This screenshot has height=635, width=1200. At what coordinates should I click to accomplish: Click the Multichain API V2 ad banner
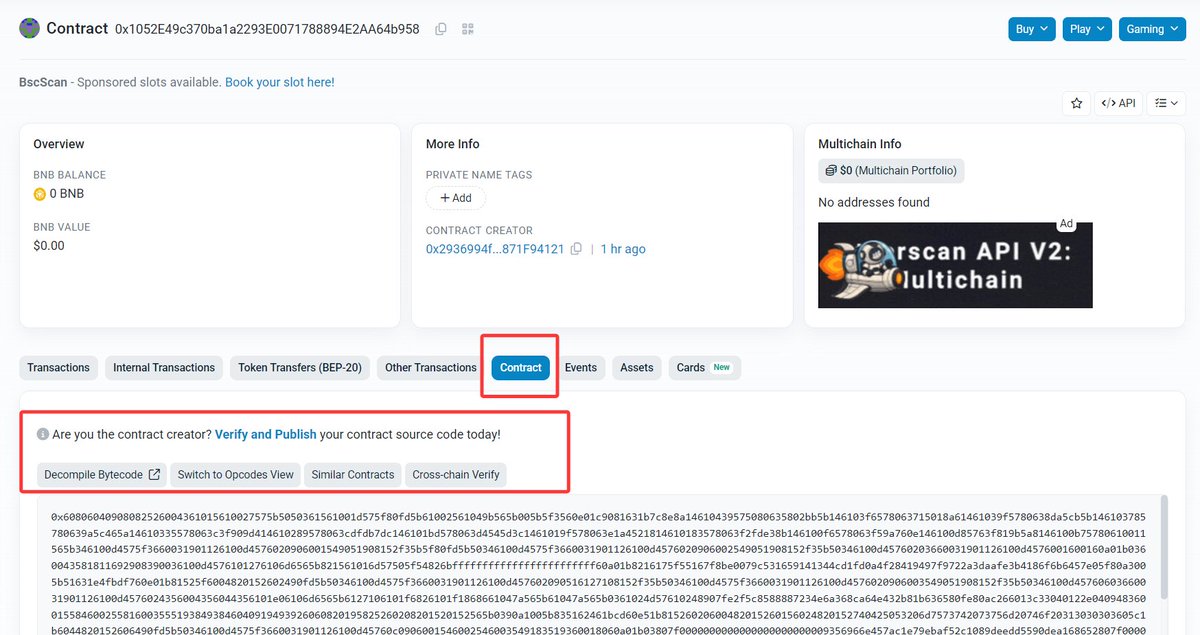click(x=955, y=265)
